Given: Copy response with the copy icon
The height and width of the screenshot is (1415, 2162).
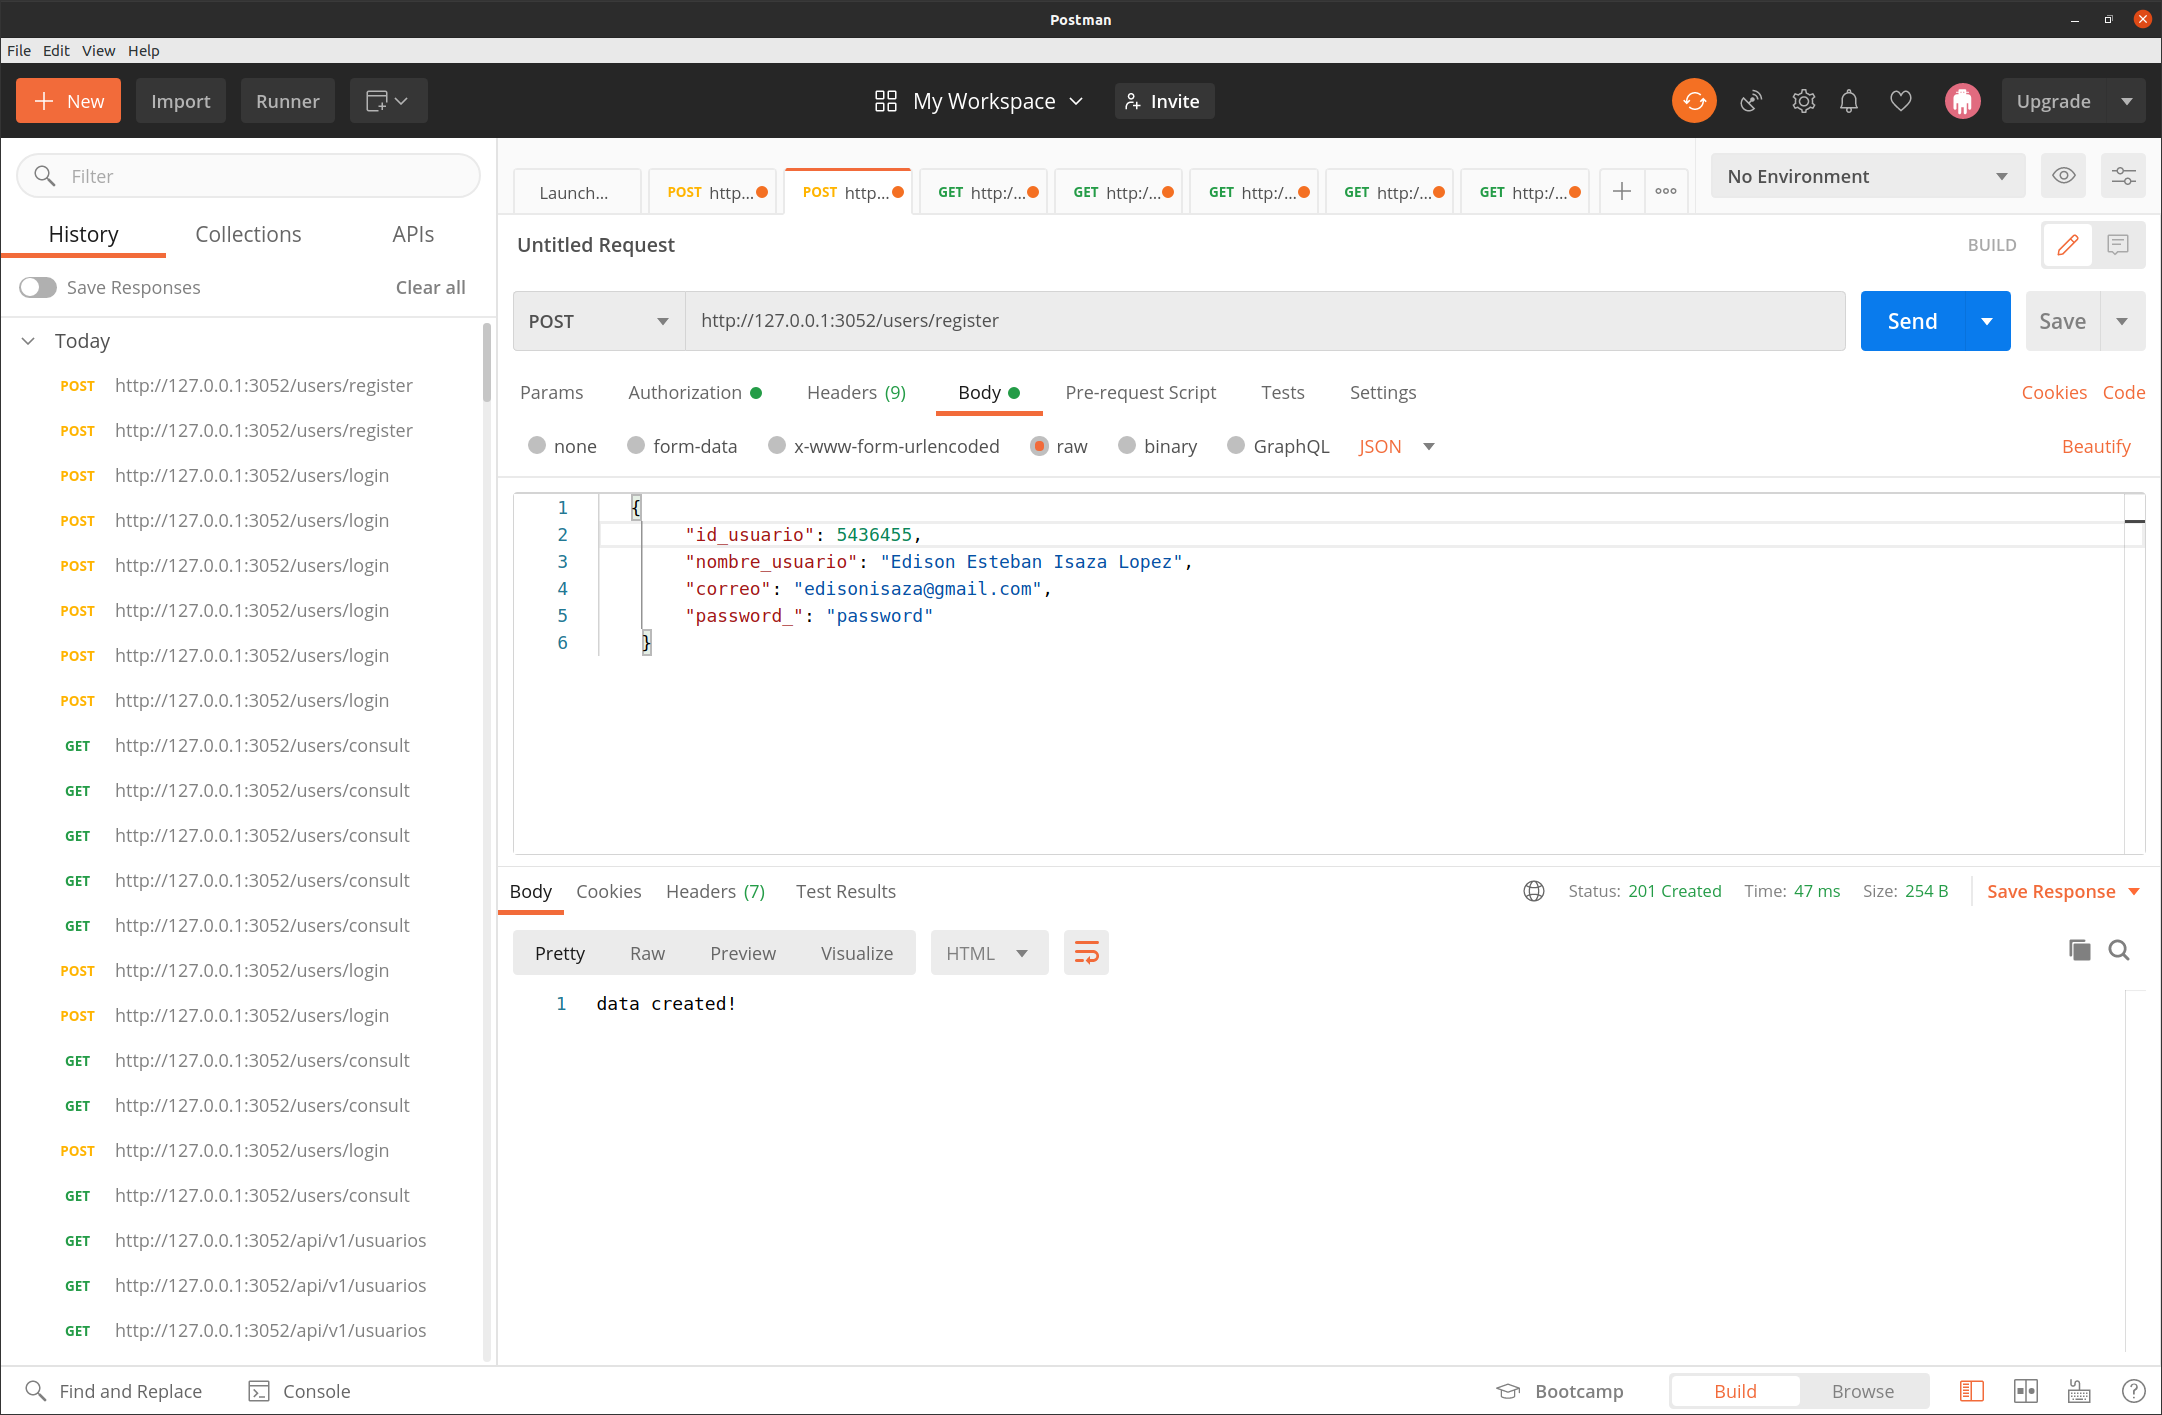Looking at the screenshot, I should [x=2080, y=950].
